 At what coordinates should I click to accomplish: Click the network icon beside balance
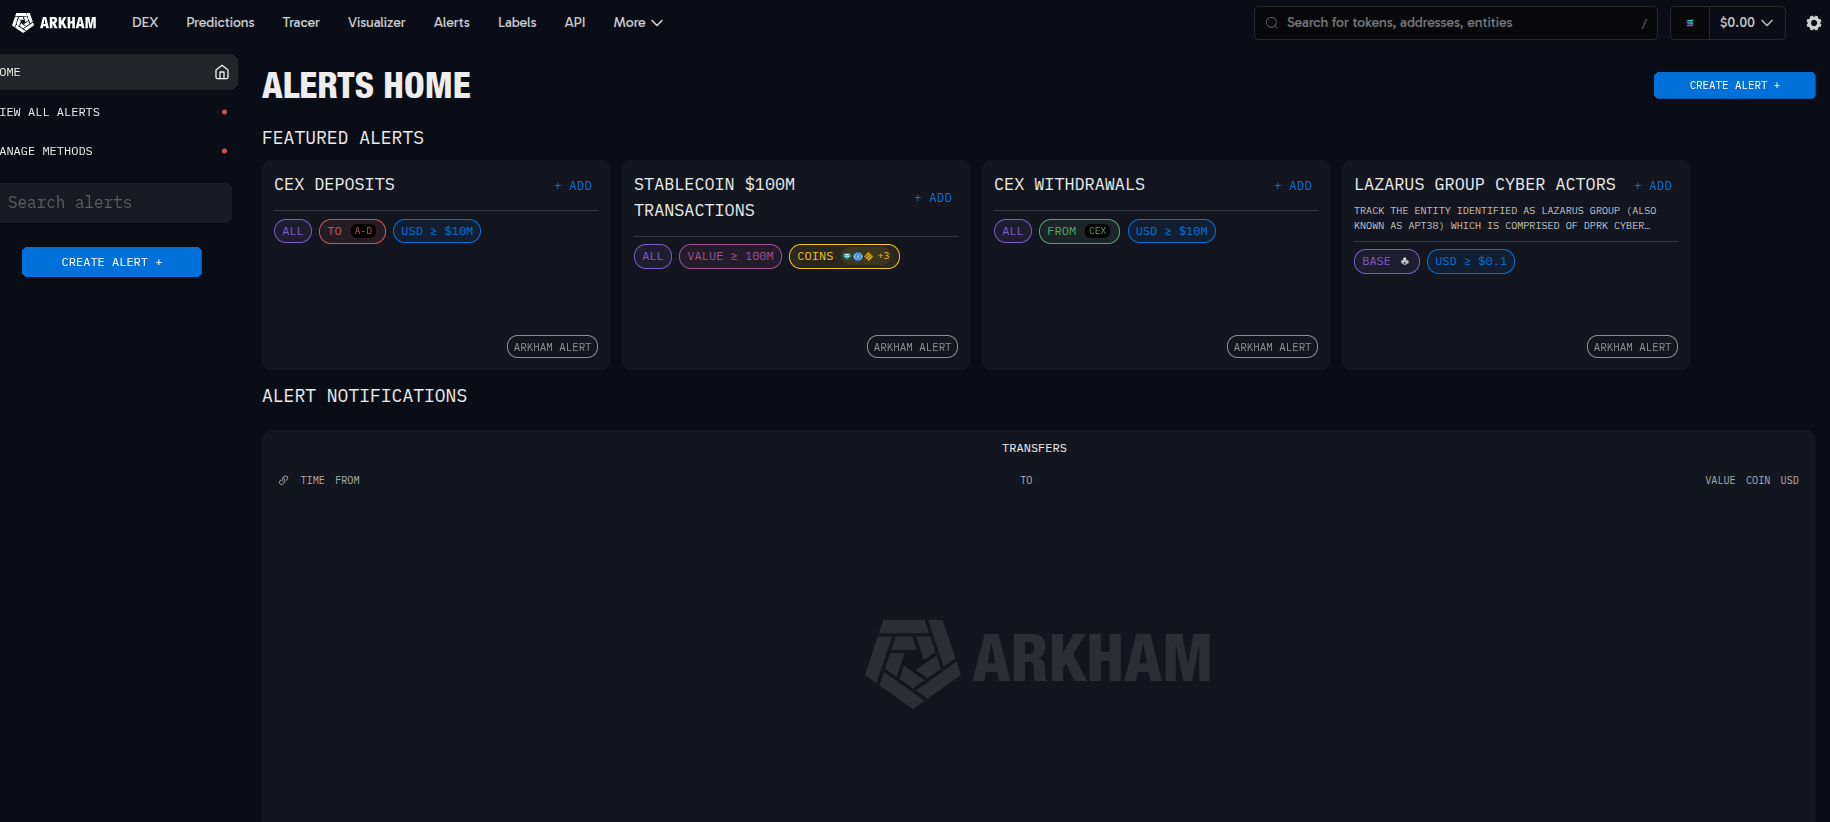[1690, 23]
